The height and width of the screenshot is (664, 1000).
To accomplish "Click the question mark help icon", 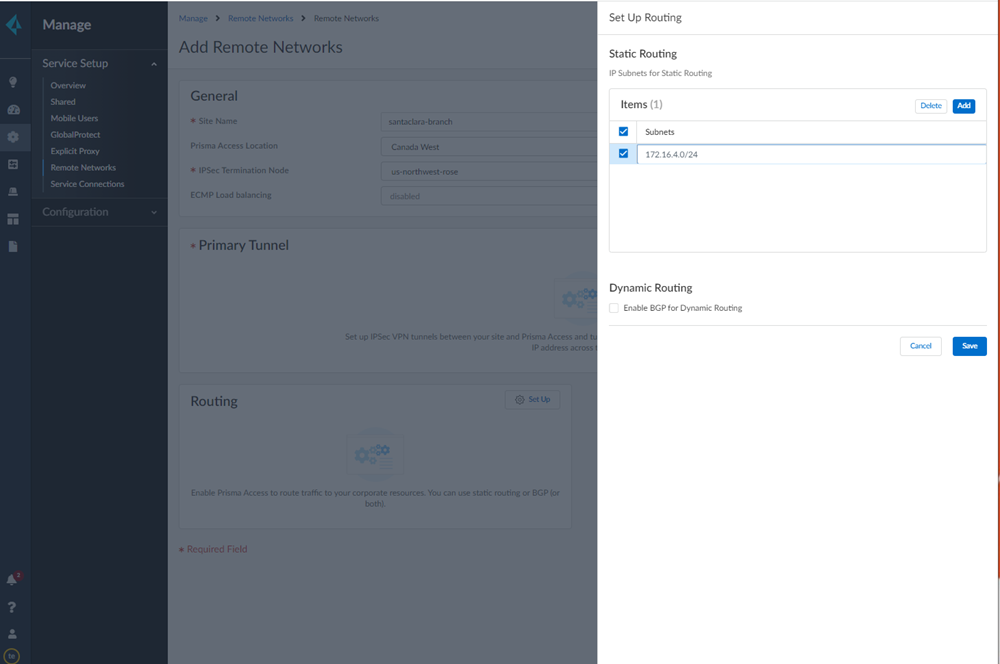I will click(13, 607).
